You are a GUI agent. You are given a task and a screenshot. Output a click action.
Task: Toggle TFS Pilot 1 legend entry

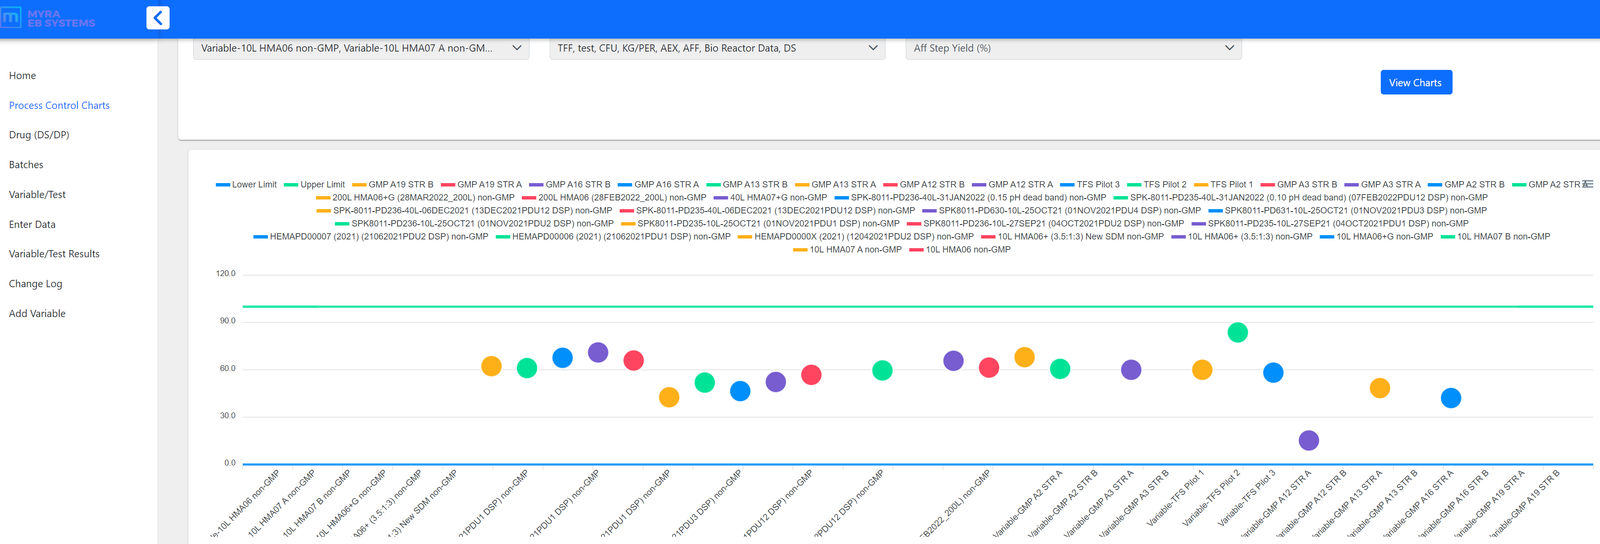(1223, 185)
